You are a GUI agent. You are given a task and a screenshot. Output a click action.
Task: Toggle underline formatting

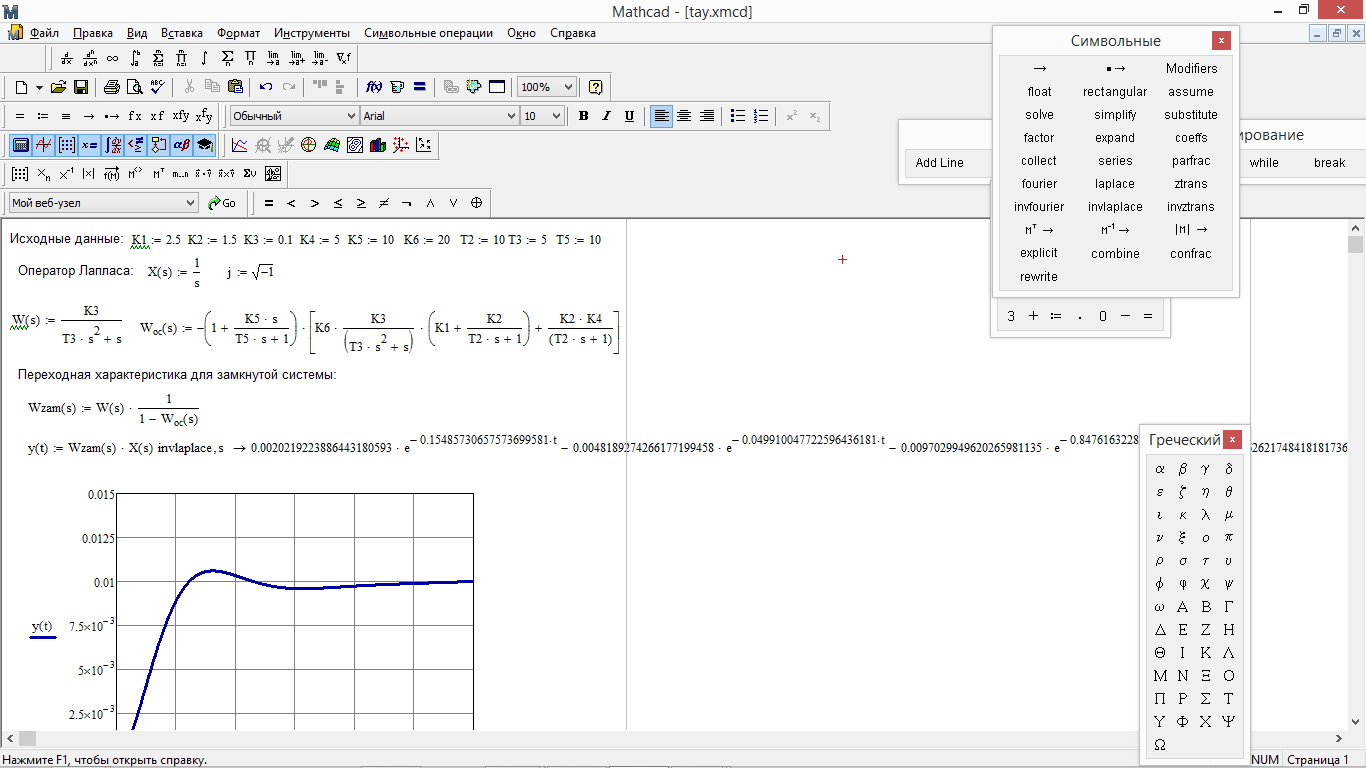629,116
